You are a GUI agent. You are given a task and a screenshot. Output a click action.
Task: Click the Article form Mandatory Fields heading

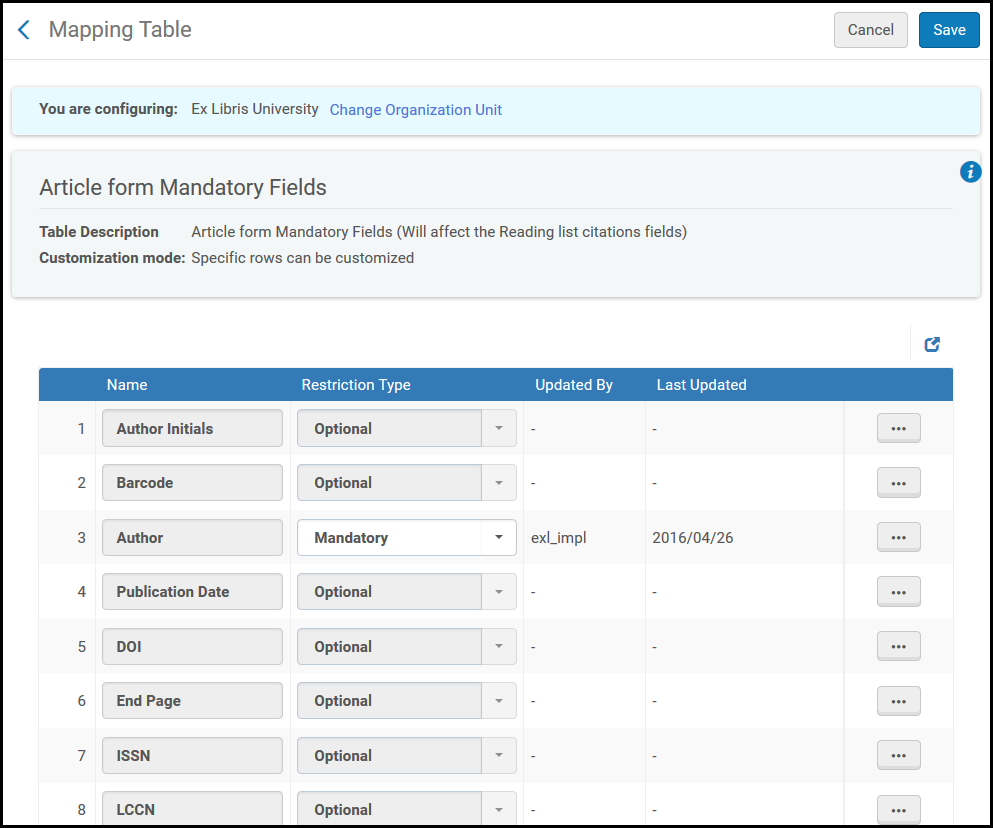[x=182, y=188]
